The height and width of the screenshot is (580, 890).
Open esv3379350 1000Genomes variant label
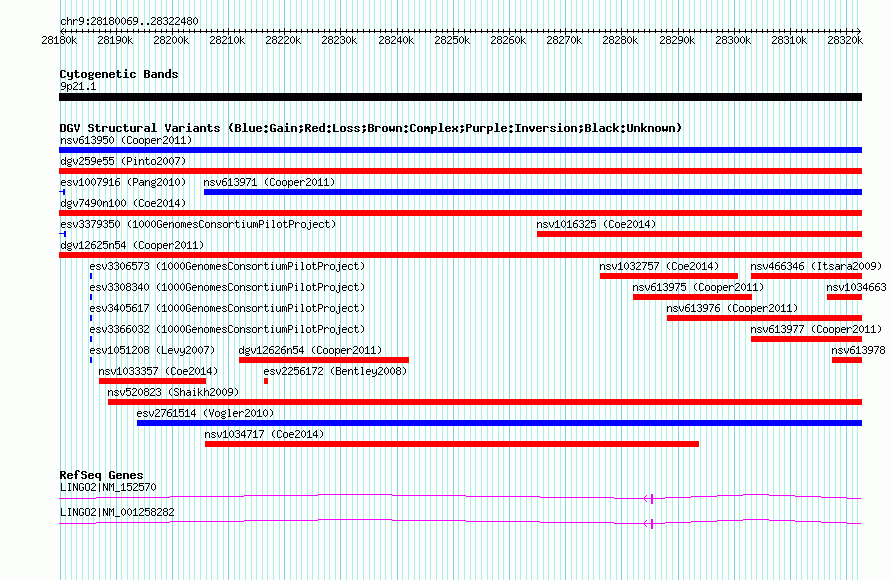point(198,224)
